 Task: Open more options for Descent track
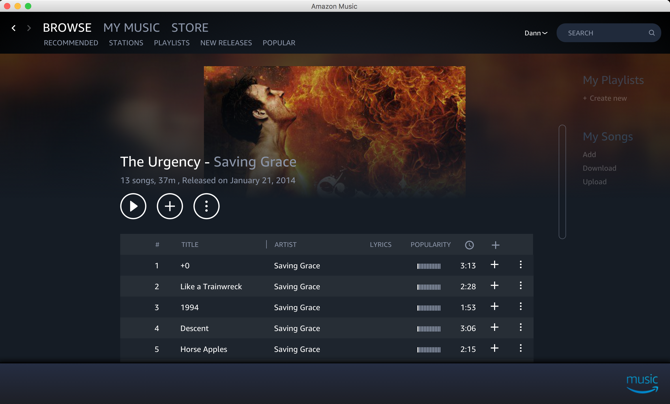pos(520,328)
